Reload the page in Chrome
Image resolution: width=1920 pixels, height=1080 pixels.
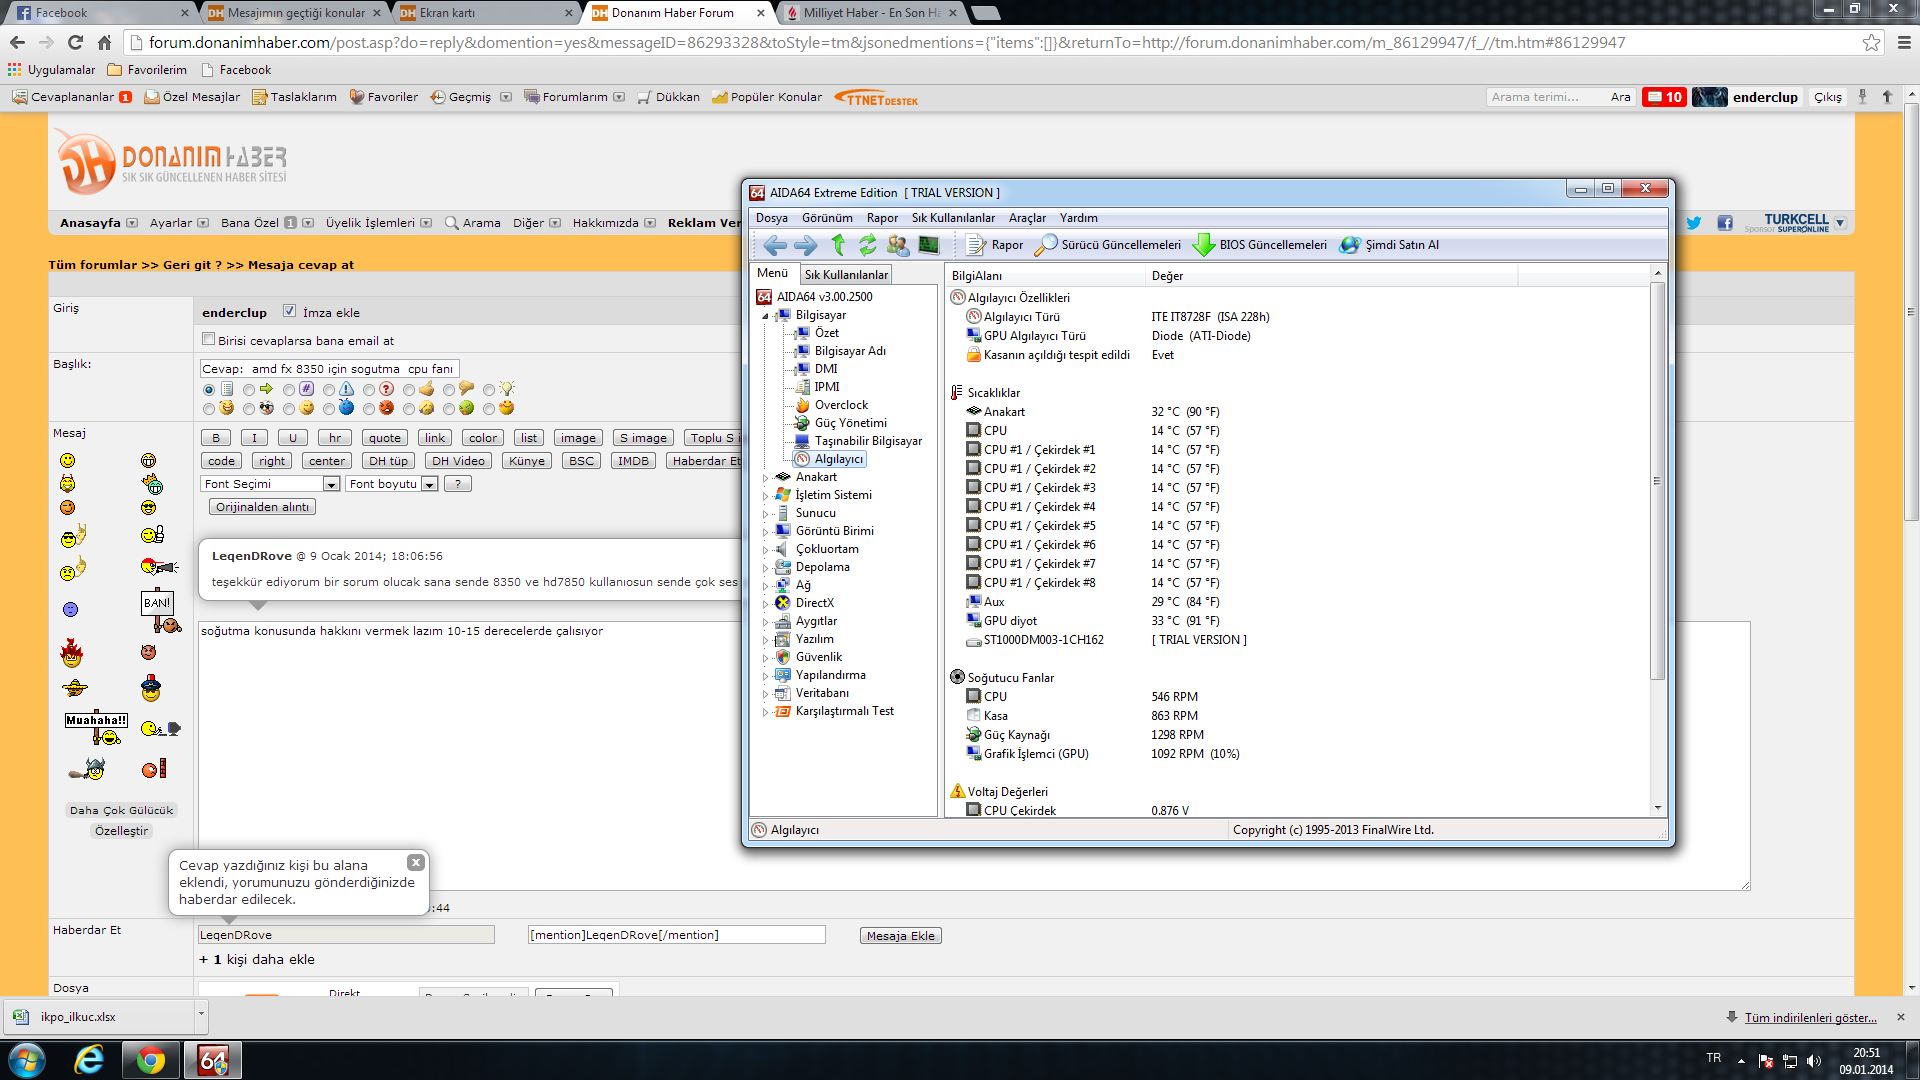(x=75, y=42)
